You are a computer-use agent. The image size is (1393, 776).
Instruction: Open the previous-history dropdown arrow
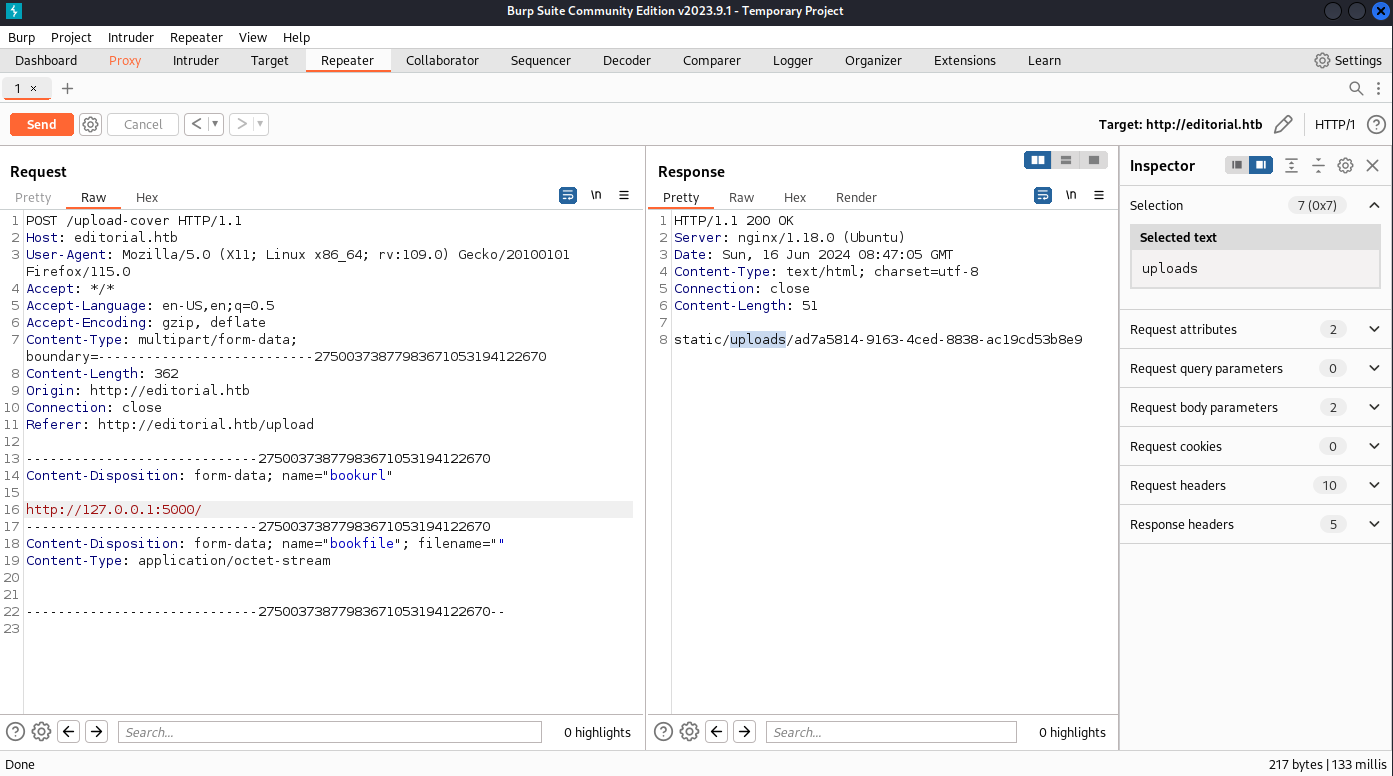(215, 124)
